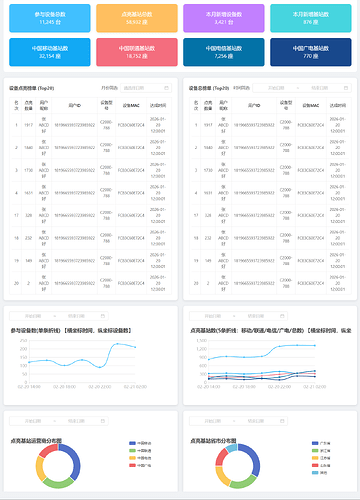This screenshot has width=360, height=500.
Task: Open the 中国广电基站数 770 card
Action: click(311, 52)
